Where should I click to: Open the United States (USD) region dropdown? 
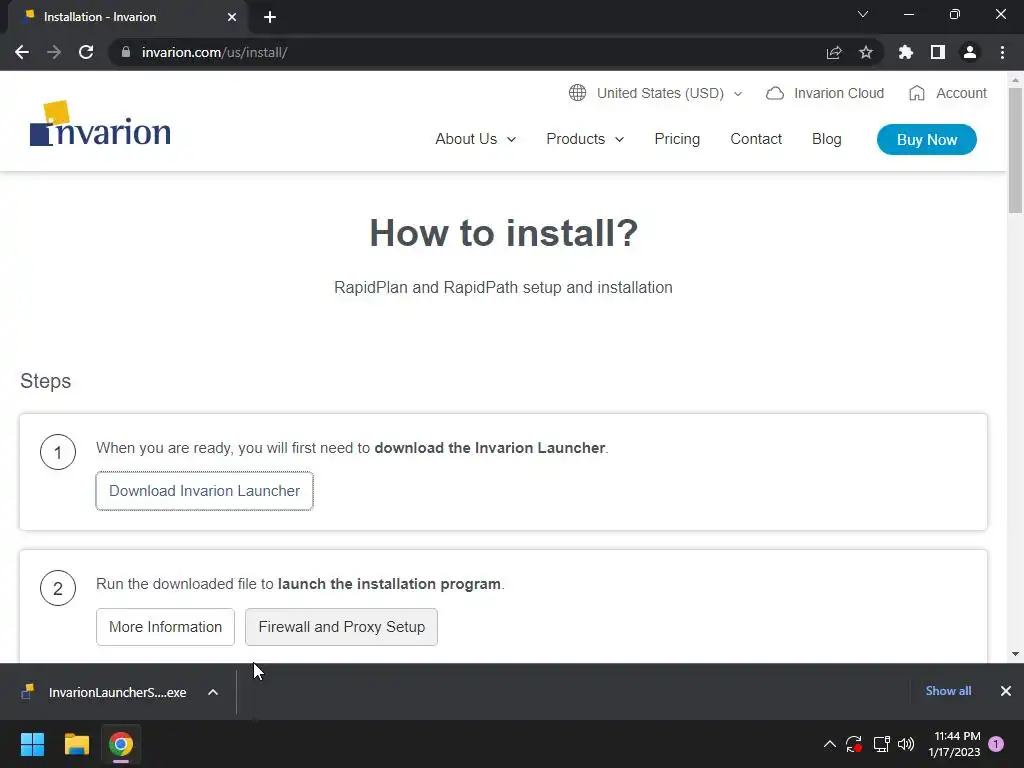pyautogui.click(x=656, y=93)
